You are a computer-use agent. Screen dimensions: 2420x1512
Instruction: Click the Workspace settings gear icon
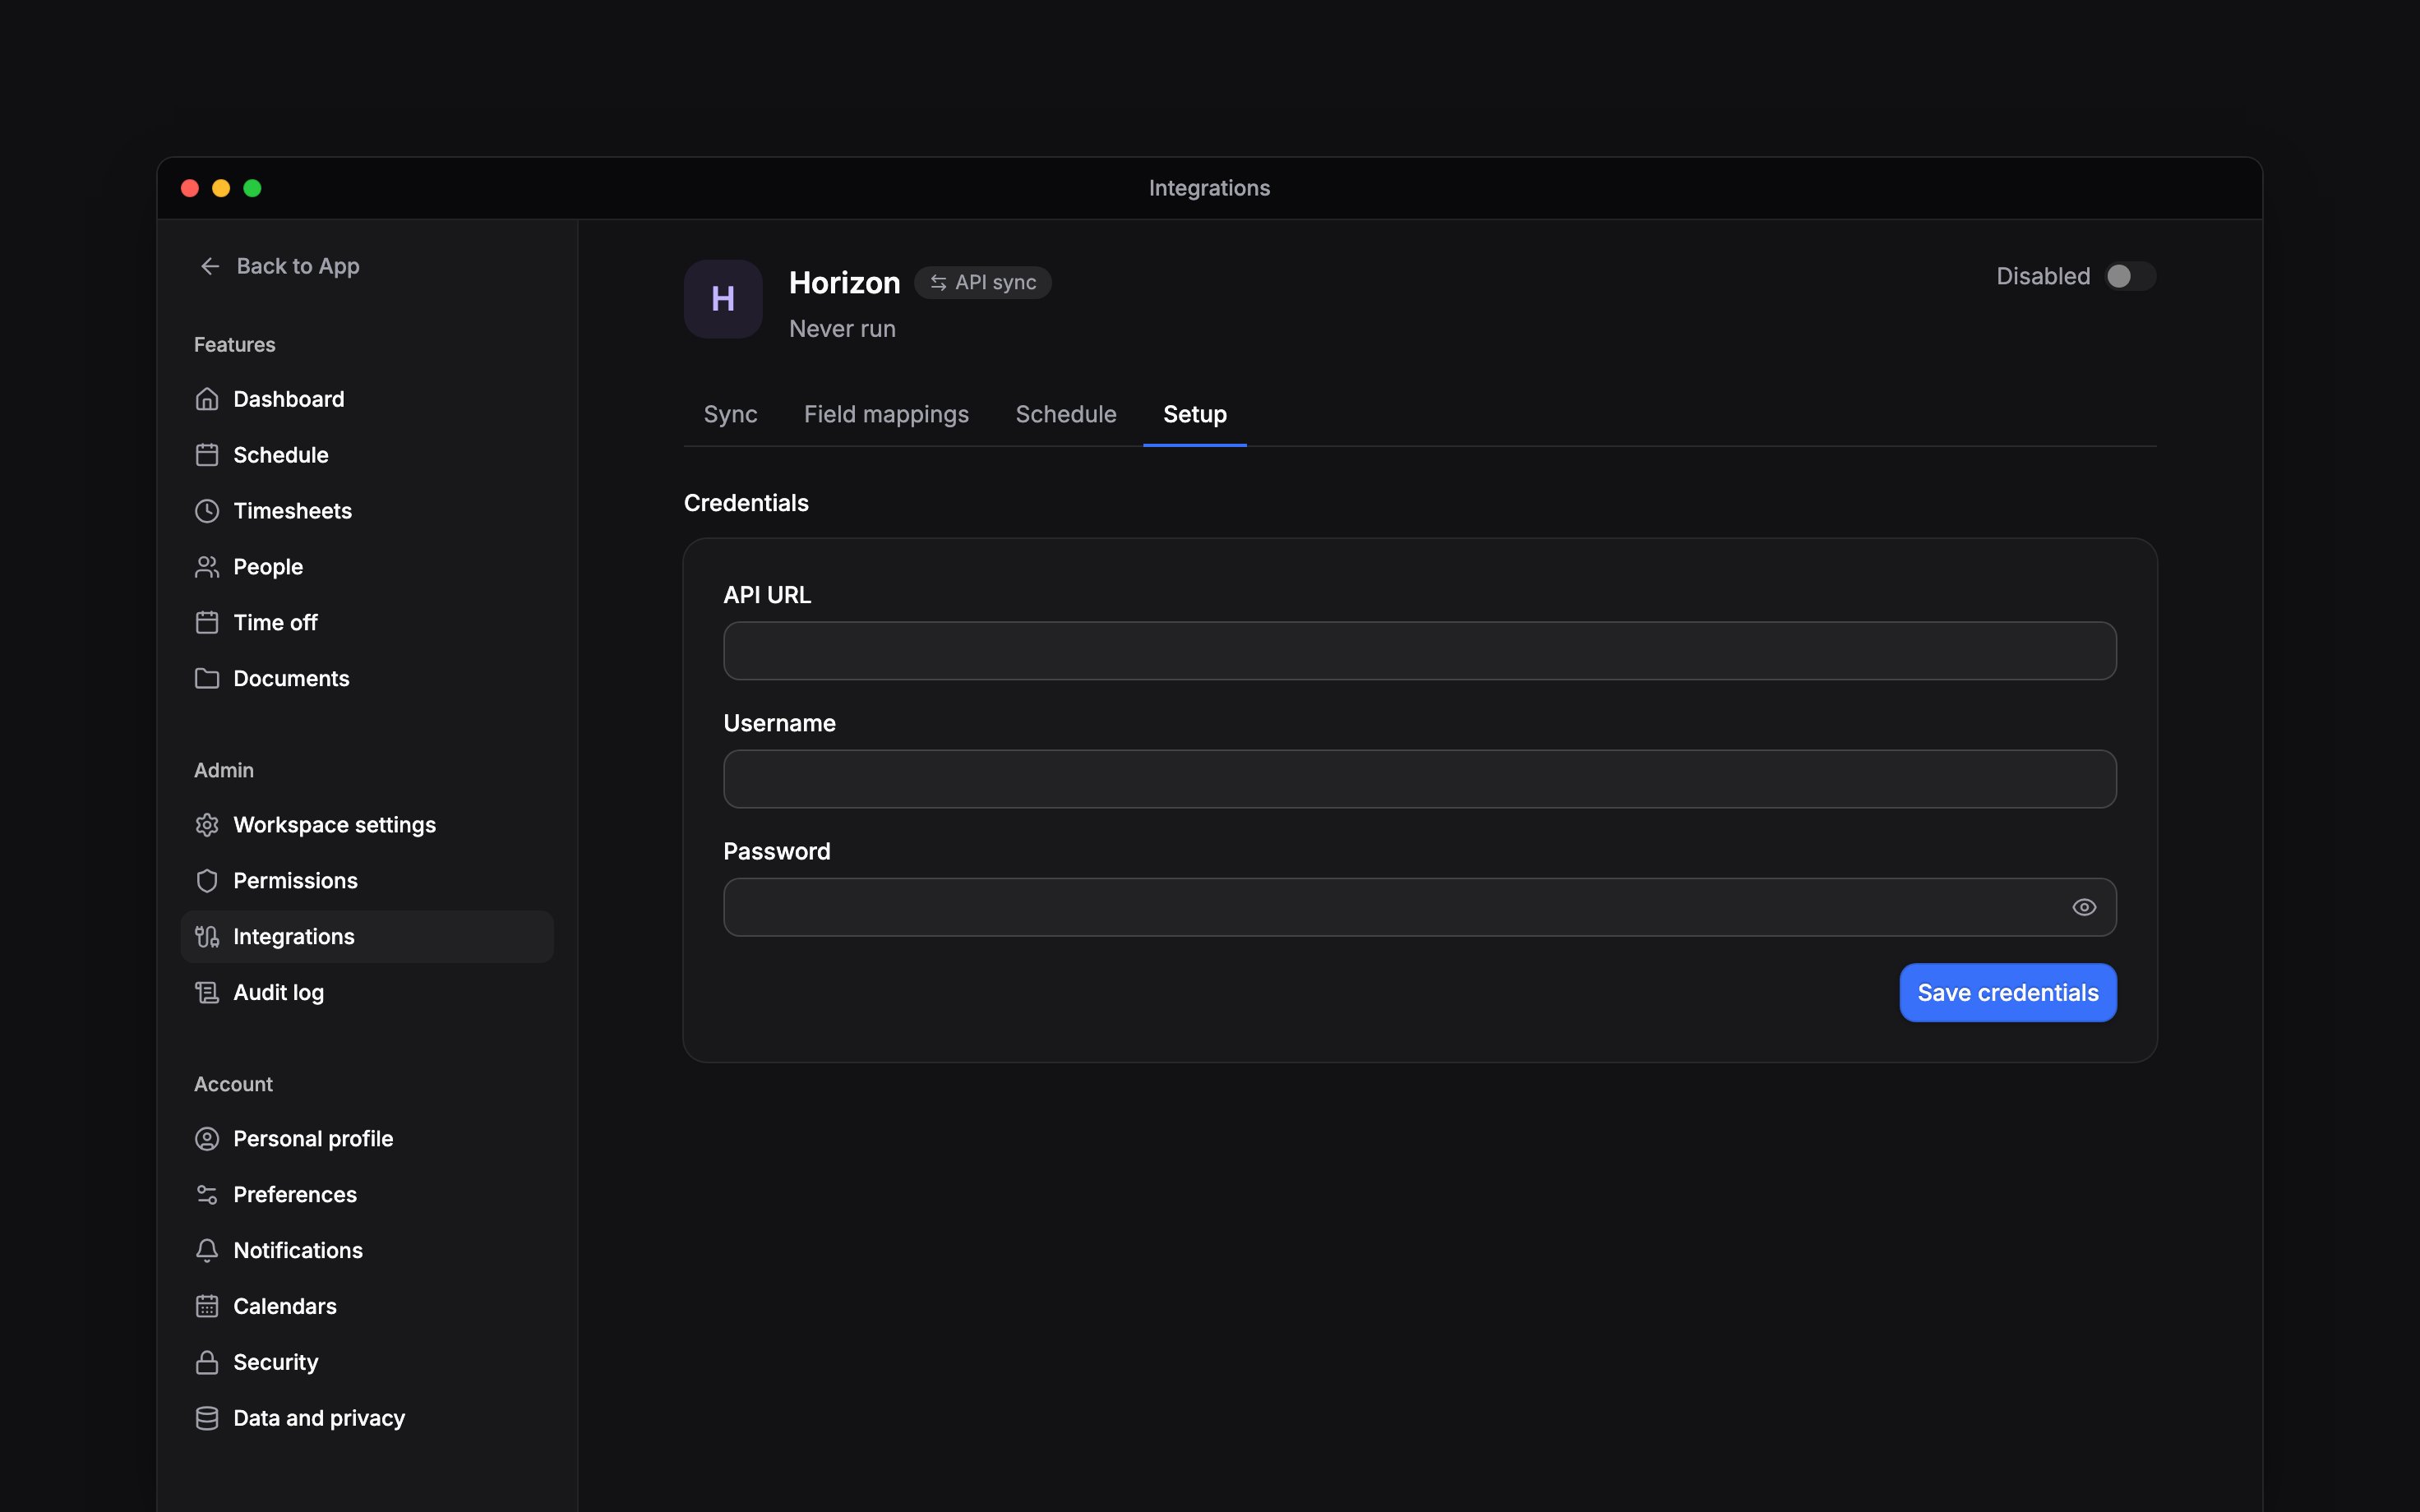point(207,825)
